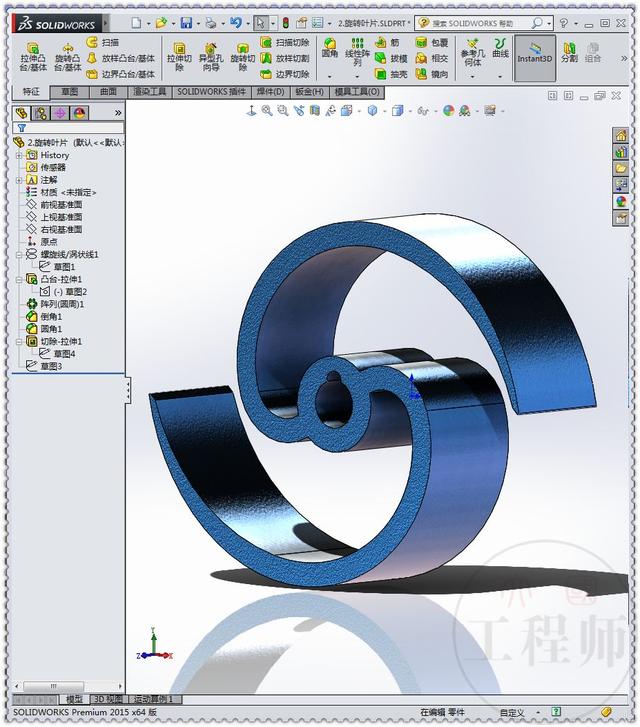Screen dimensions: 640x727
Task: Select the 拔模 draft tool
Action: [391, 58]
